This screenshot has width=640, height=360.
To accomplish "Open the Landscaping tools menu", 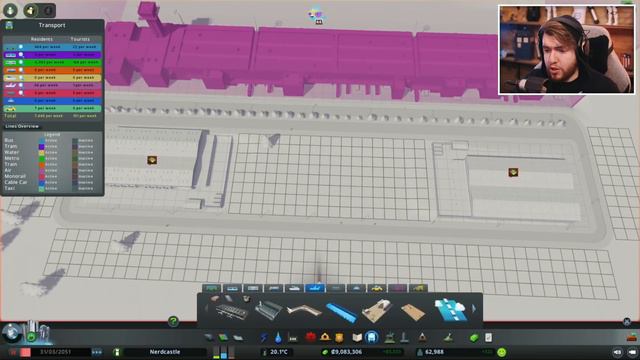I will point(449,338).
